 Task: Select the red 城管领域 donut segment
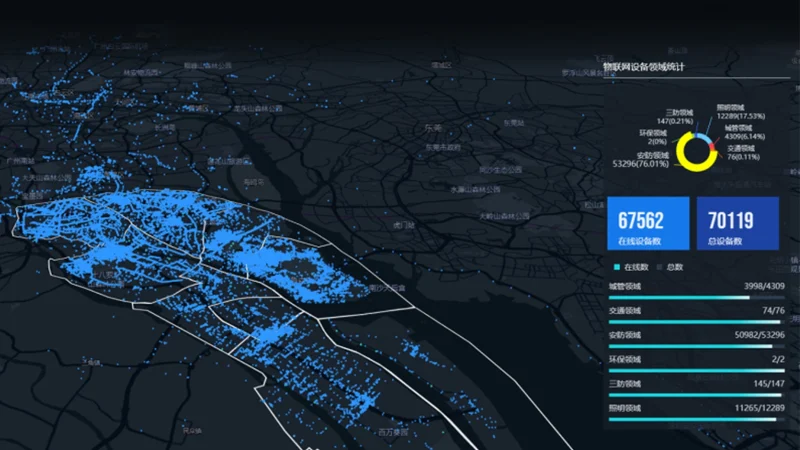click(x=712, y=147)
